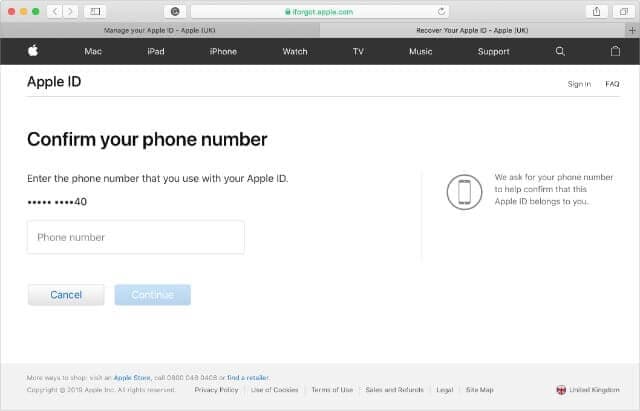Open the Safari share button
The width and height of the screenshot is (640, 411).
click(x=596, y=11)
